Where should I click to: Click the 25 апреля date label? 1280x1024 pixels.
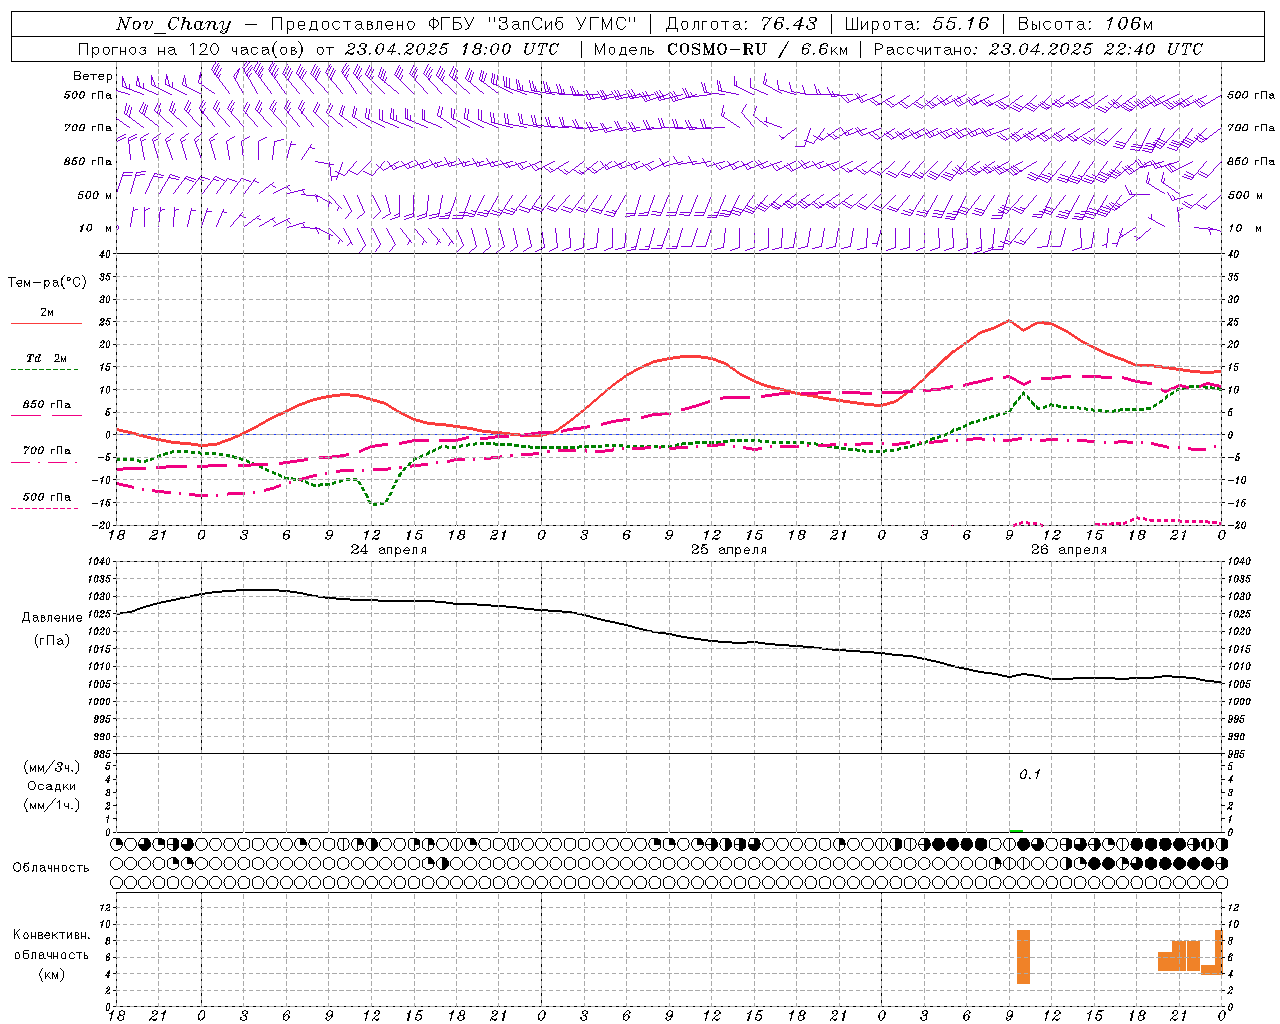729,550
